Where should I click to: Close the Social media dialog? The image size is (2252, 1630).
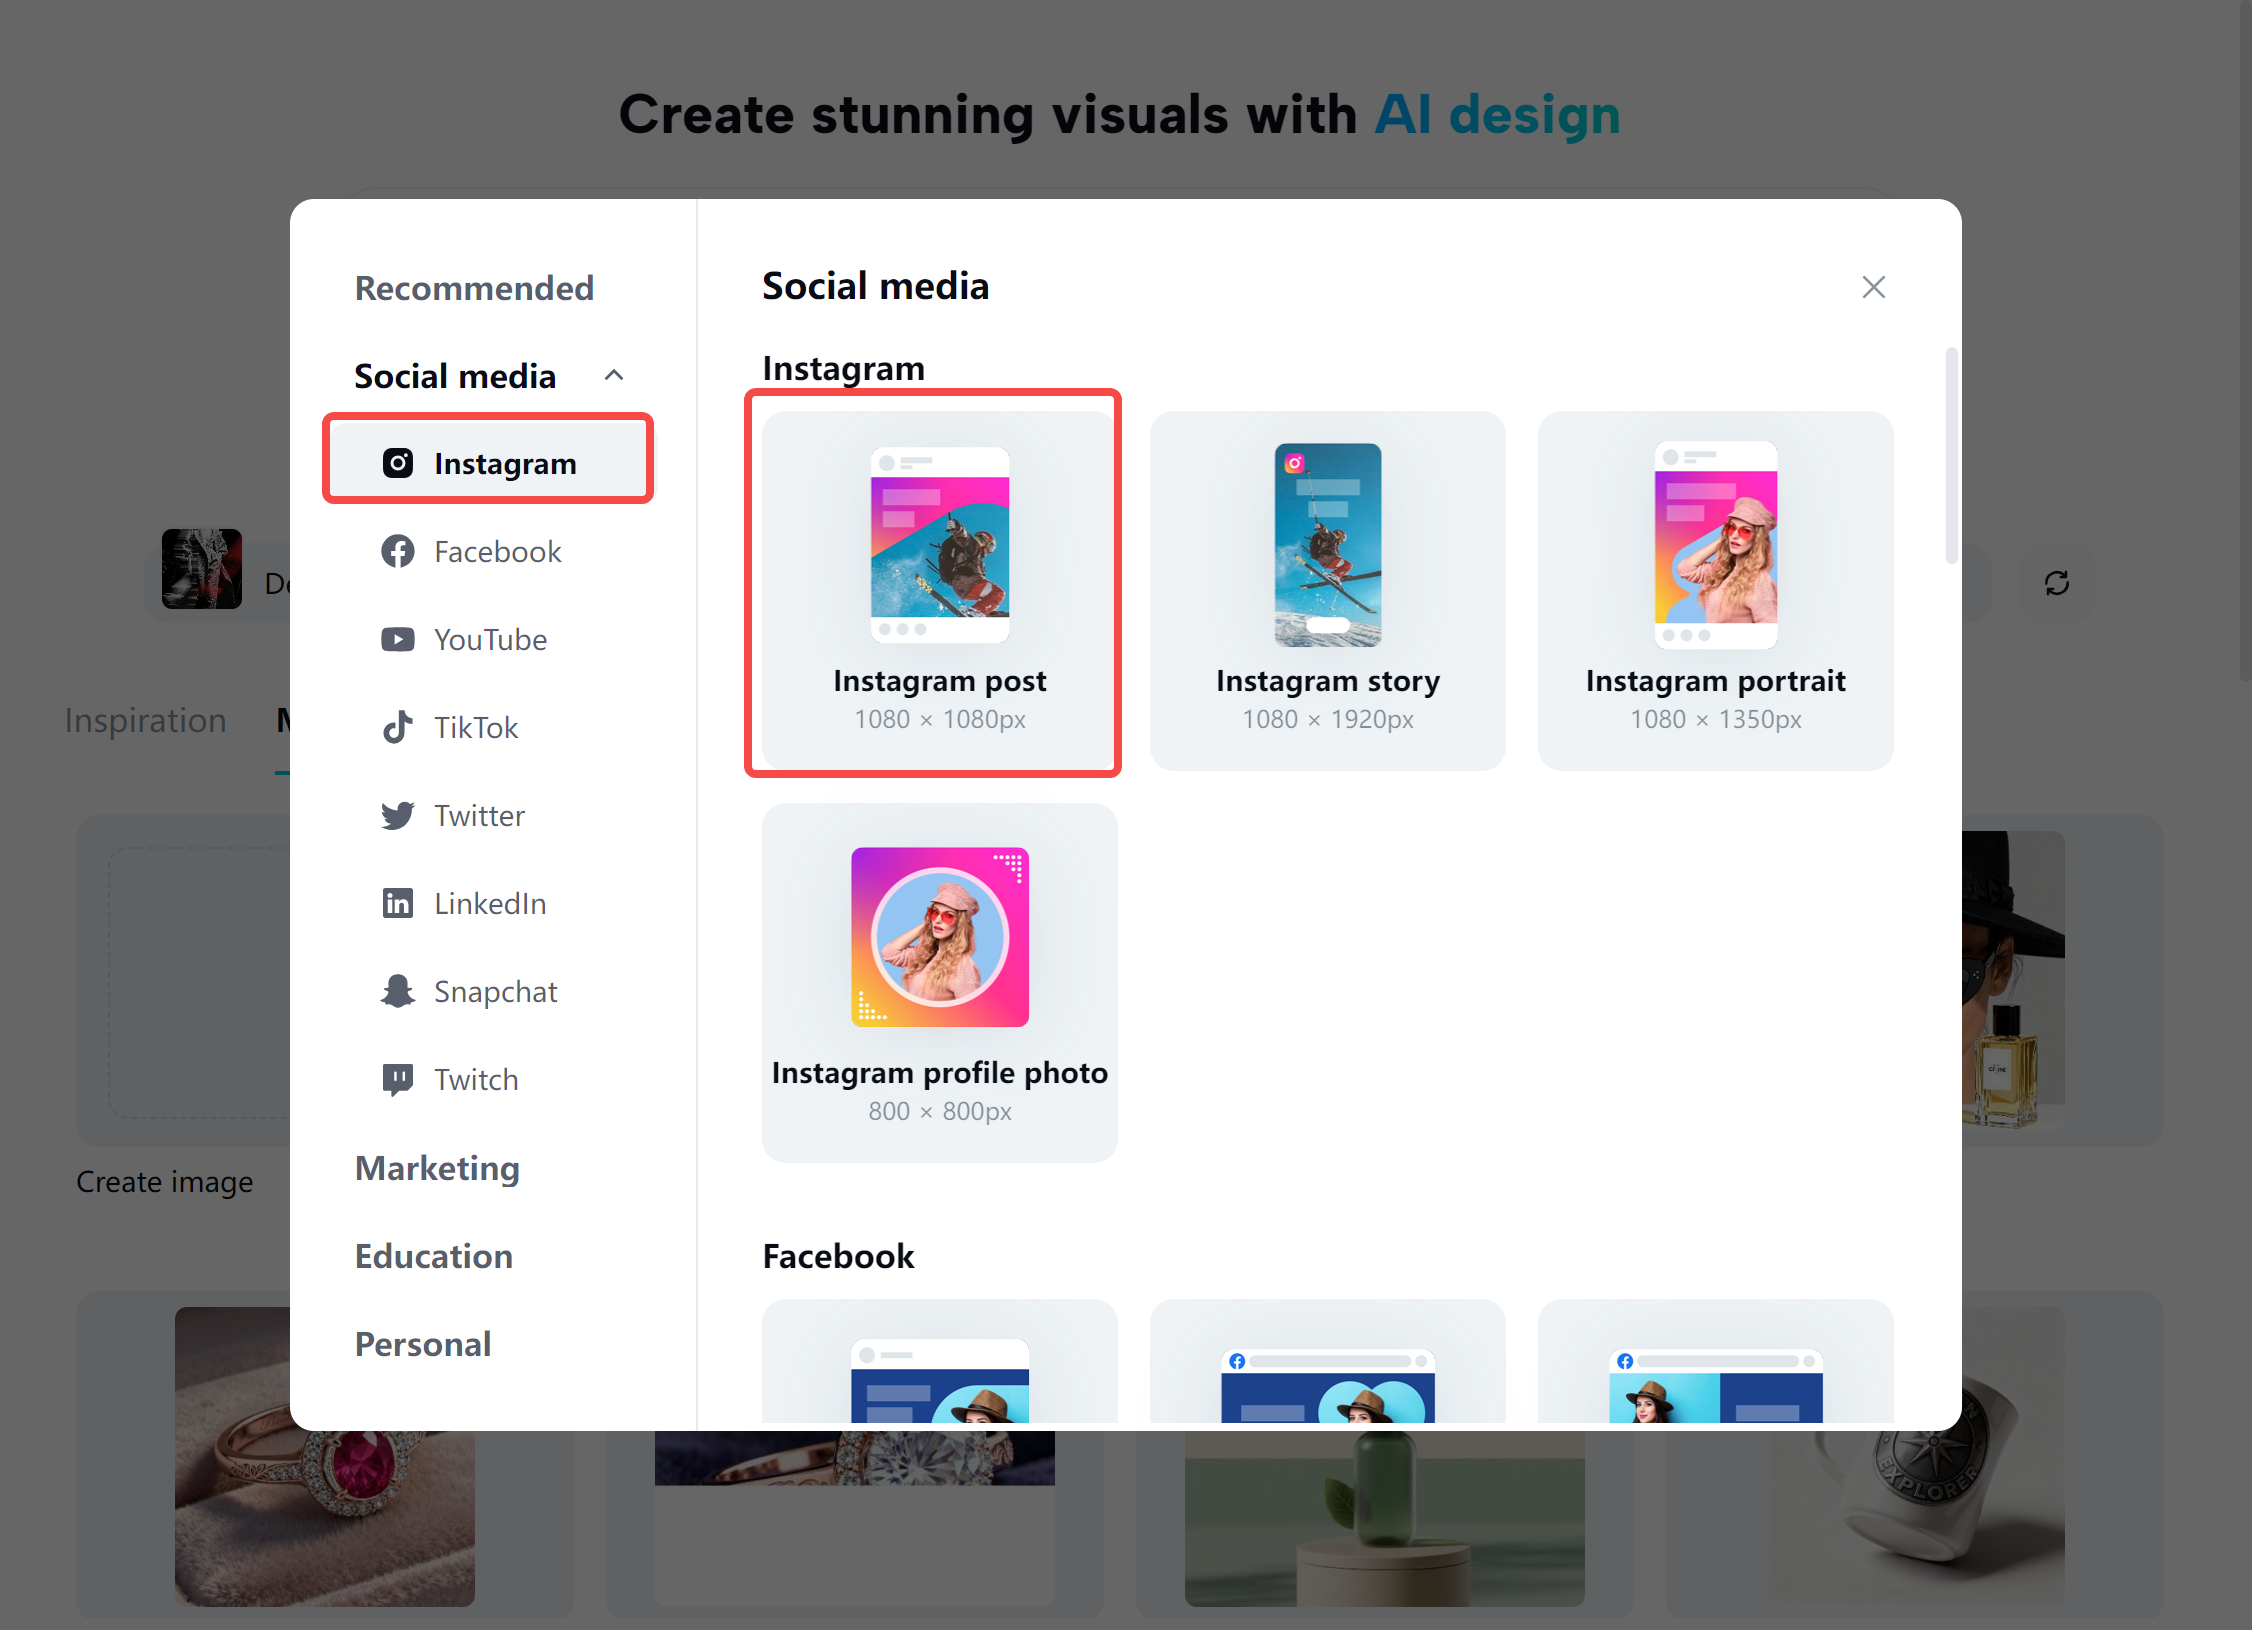[1873, 287]
